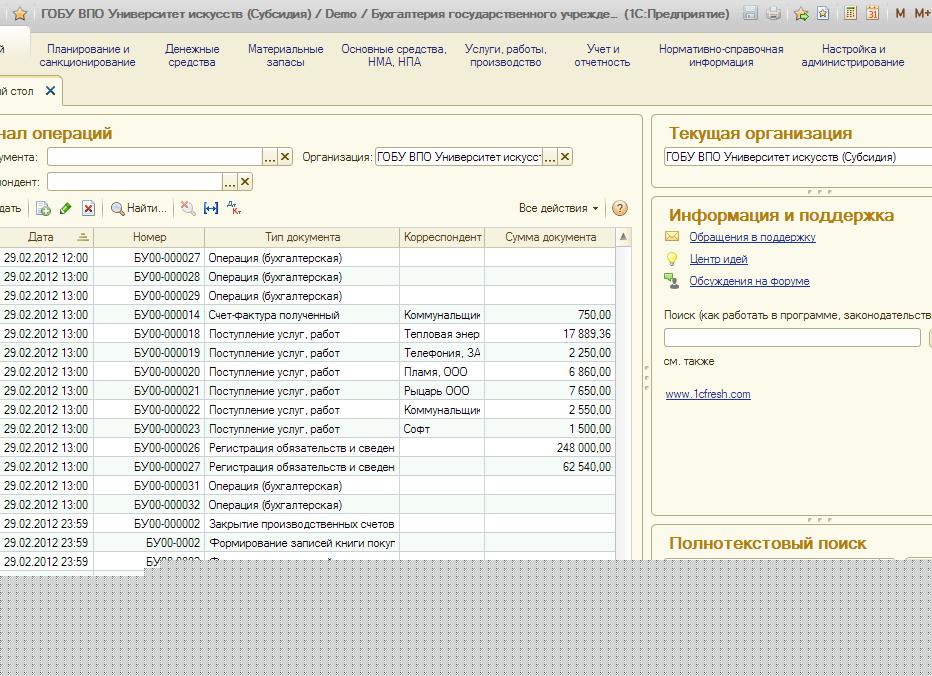Click the document type filter input

pos(155,157)
